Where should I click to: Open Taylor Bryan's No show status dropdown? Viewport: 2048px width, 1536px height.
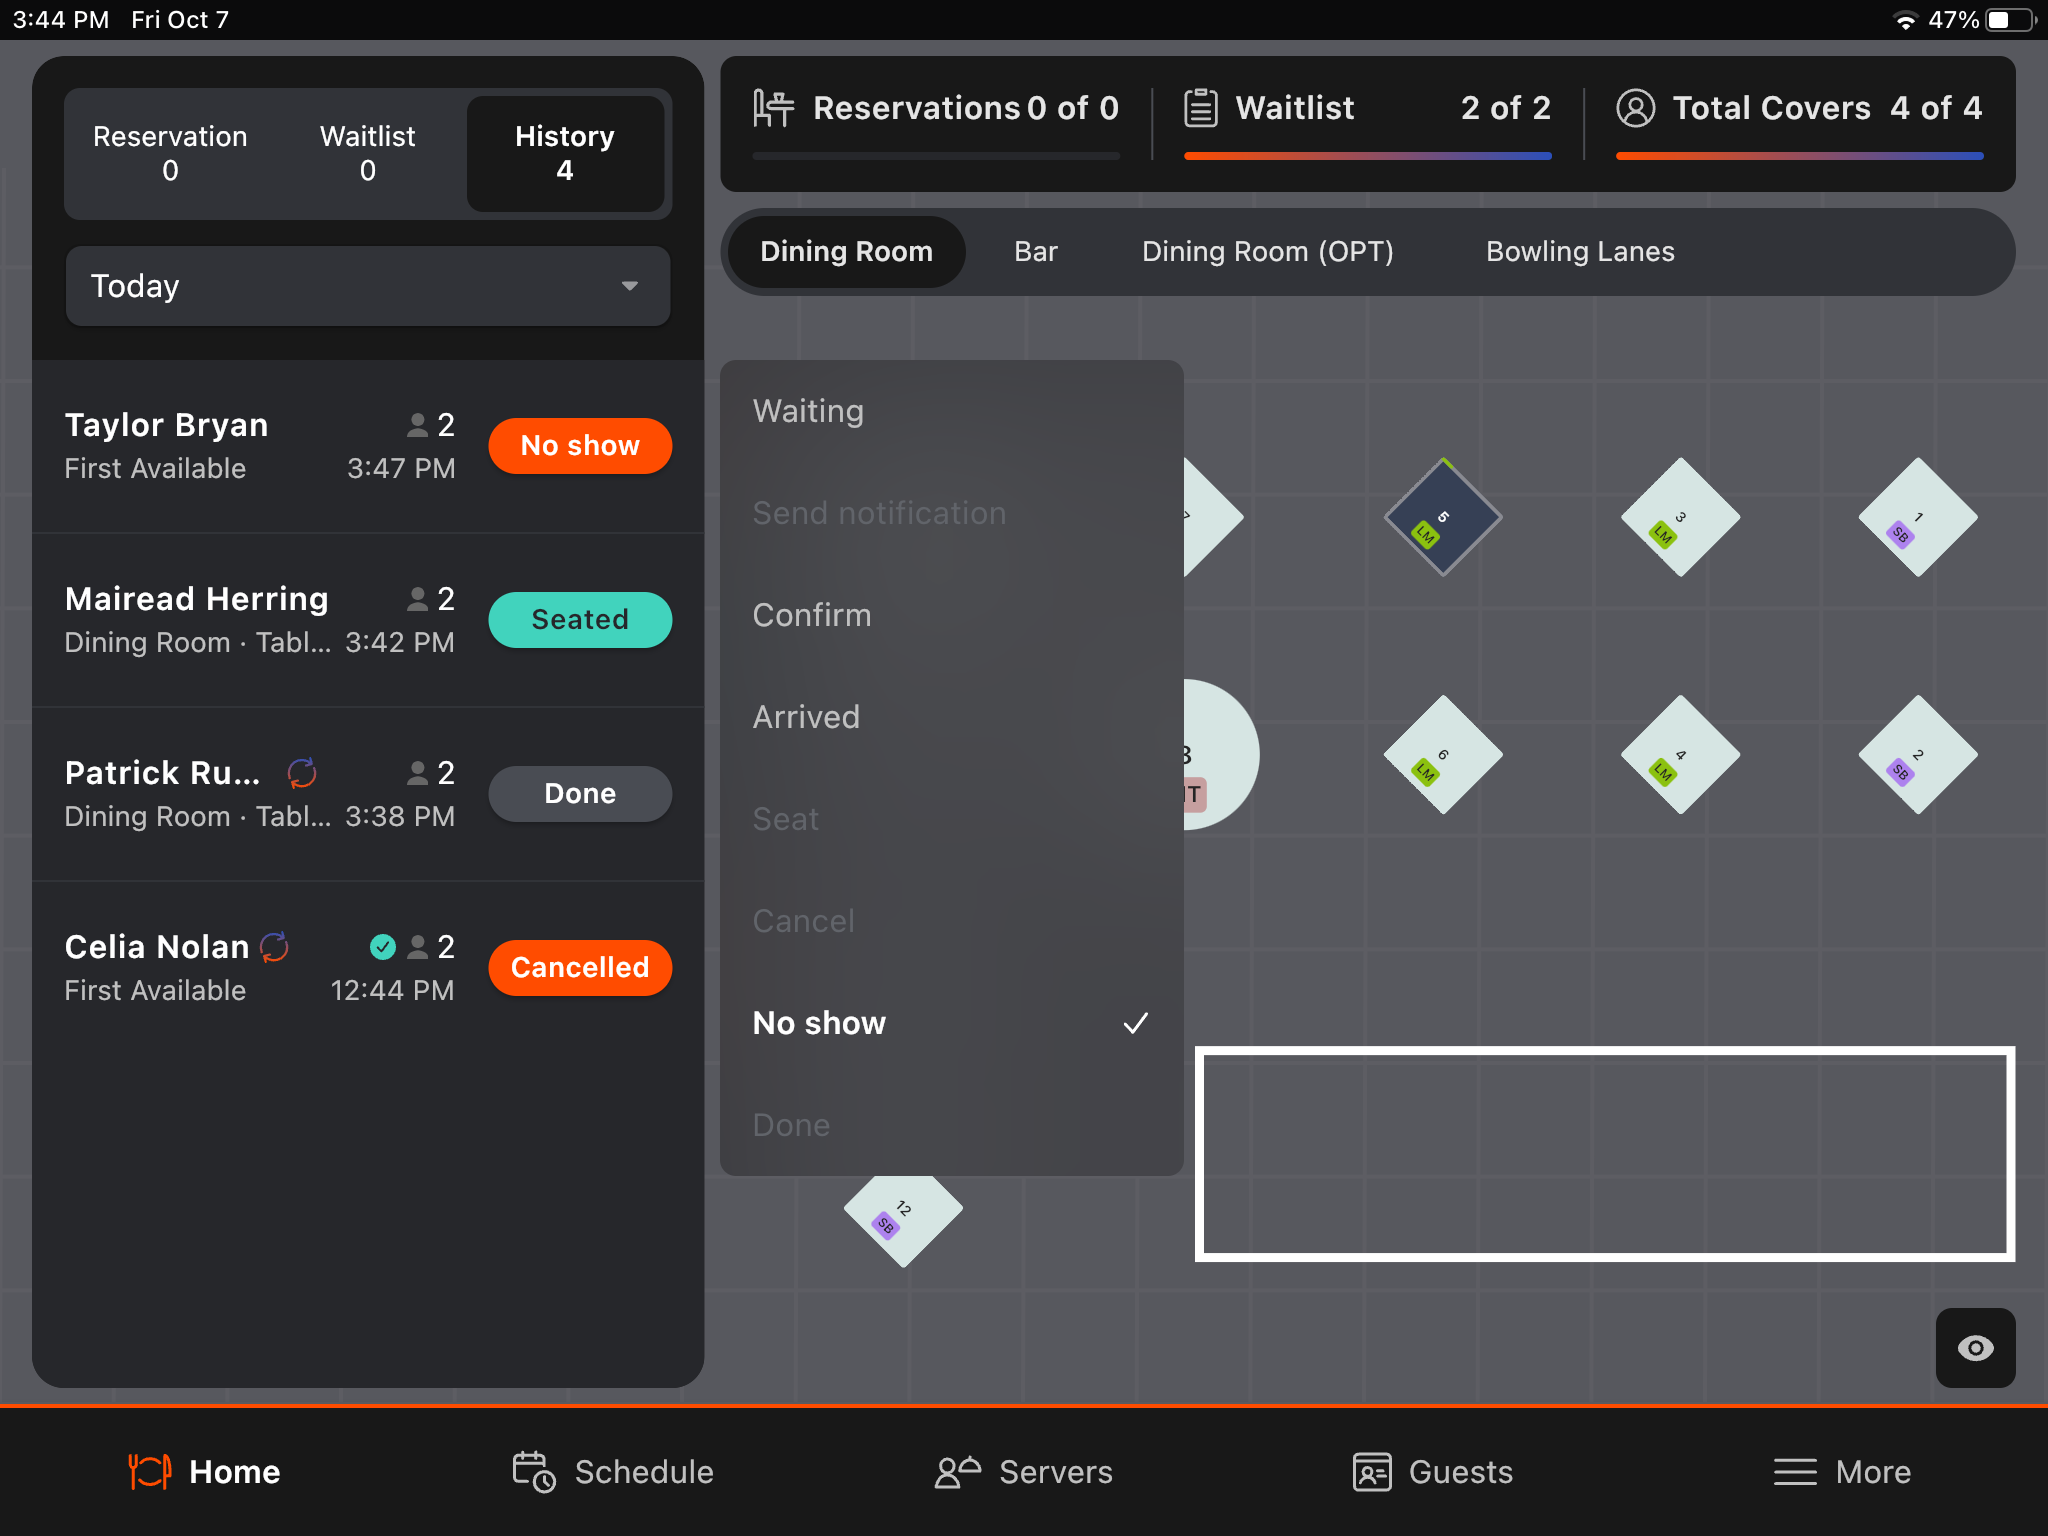(x=579, y=446)
